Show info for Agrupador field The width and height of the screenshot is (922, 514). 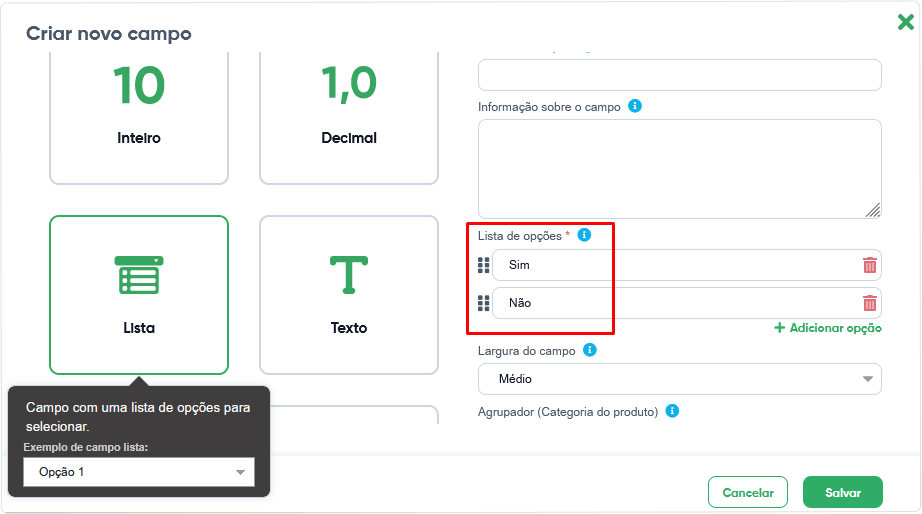click(x=672, y=410)
